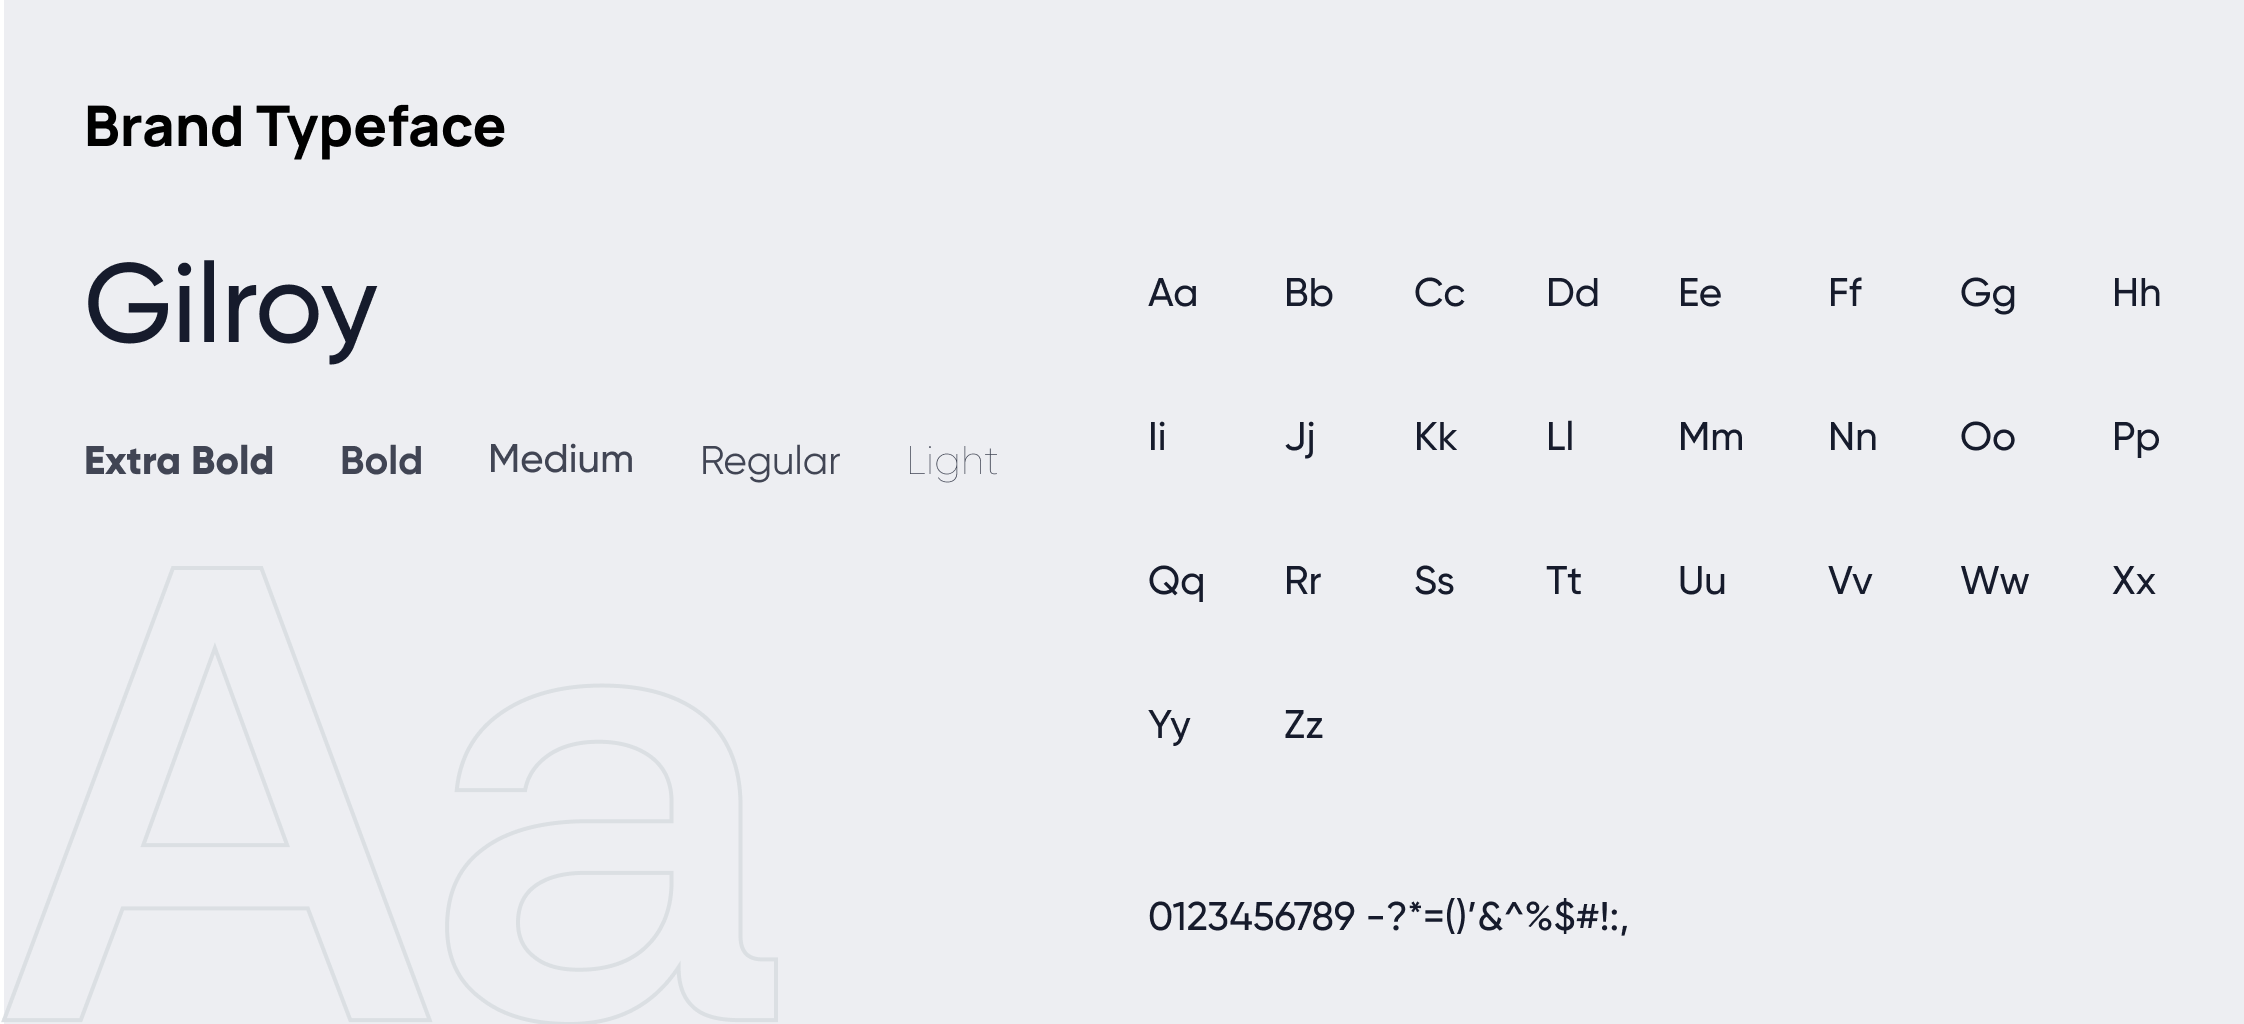
Task: Select the Hh glyph sample
Action: point(2136,293)
